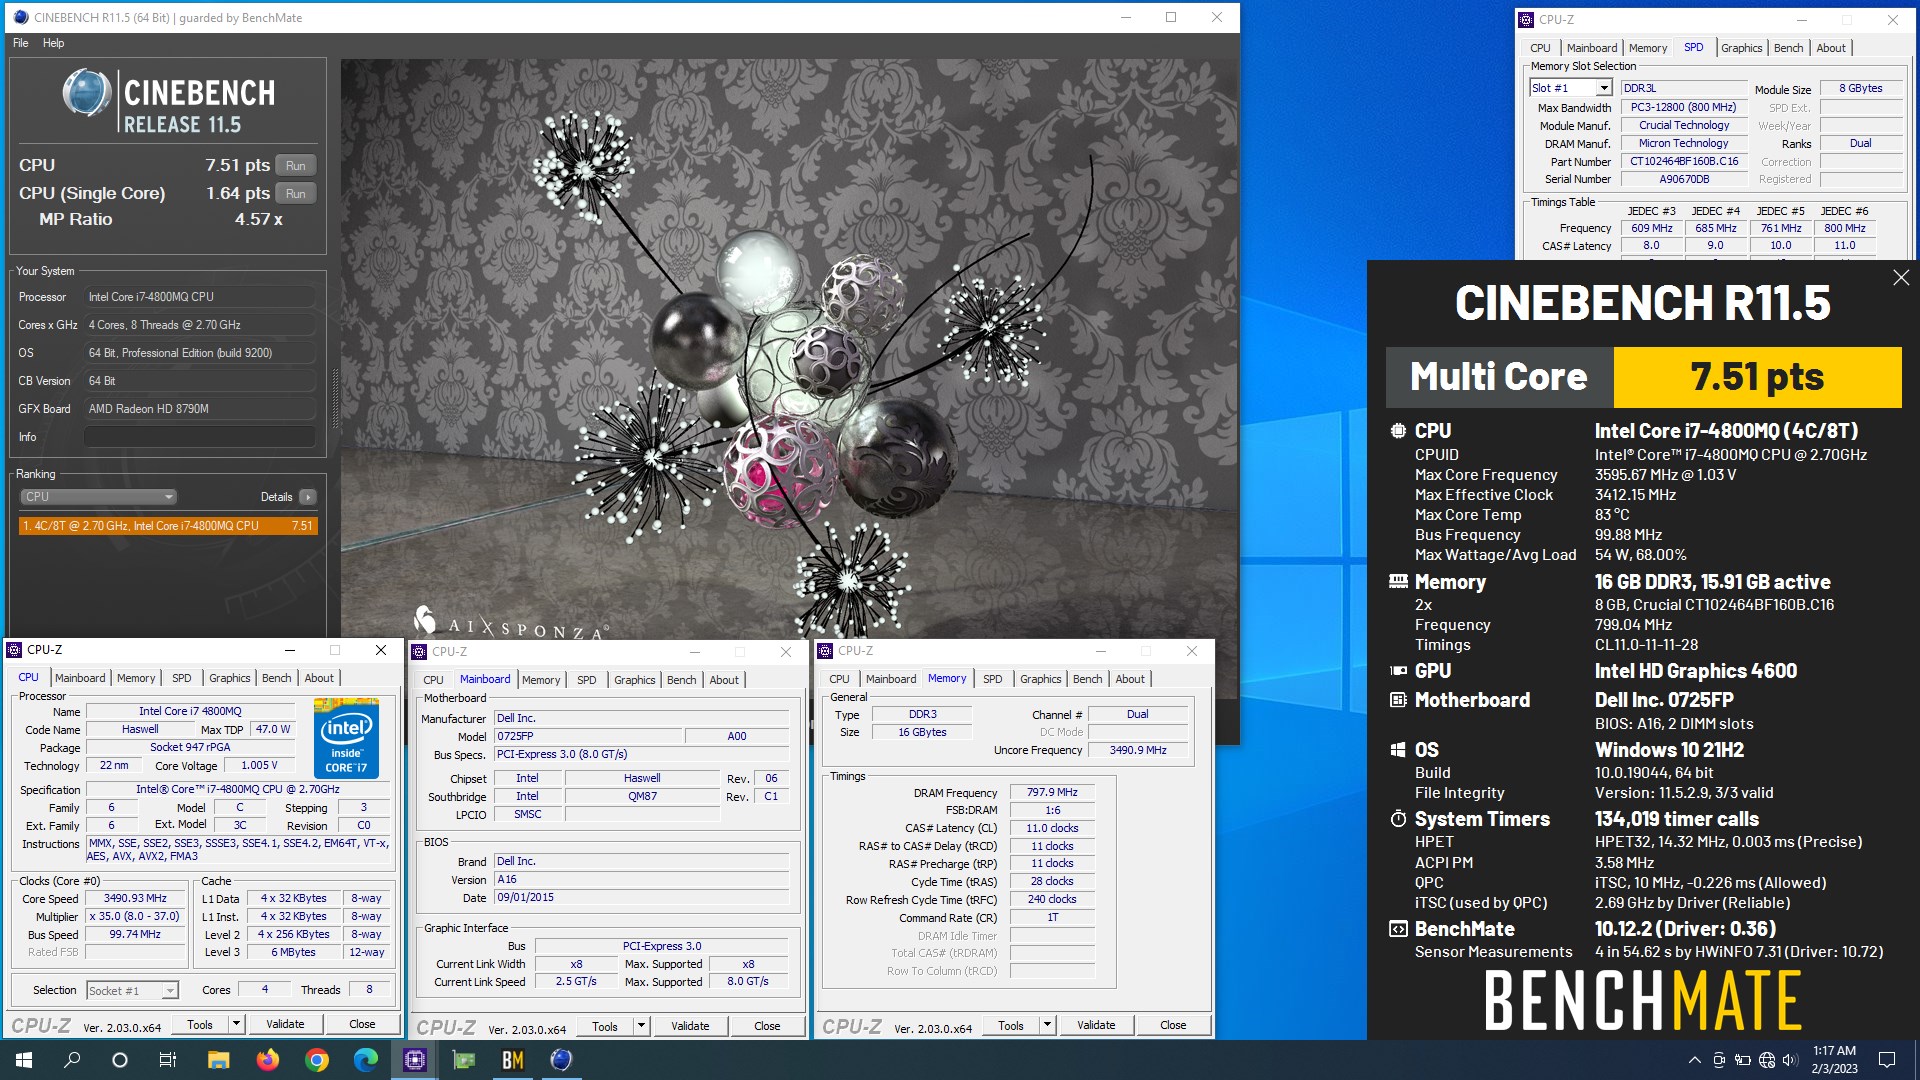Screen dimensions: 1920x1080
Task: Launch Firefox from the taskbar
Action: pyautogui.click(x=267, y=1060)
